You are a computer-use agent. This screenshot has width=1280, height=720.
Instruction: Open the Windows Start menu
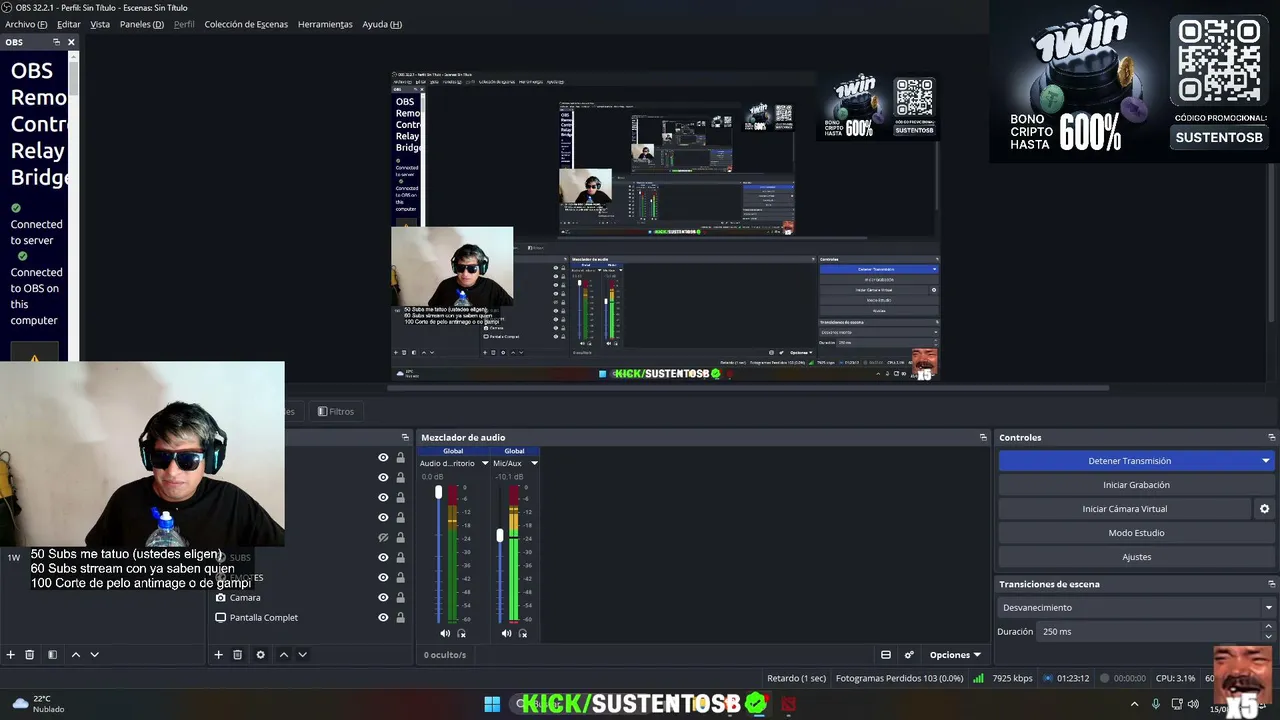492,704
